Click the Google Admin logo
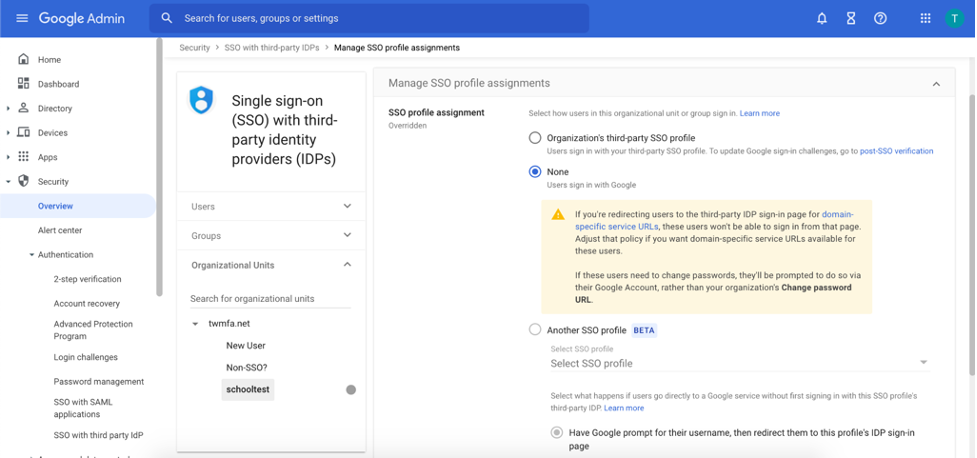977x458 pixels. coord(82,18)
